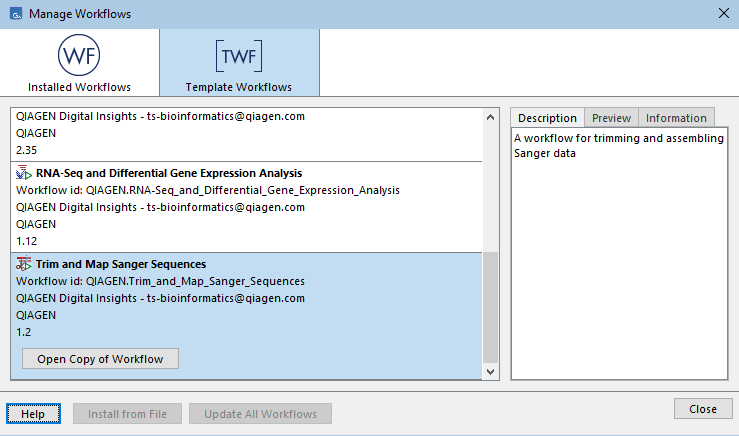The width and height of the screenshot is (739, 436).
Task: Click the QIAGEN vendor line under RNA-Seq workflow
Action: [x=36, y=224]
